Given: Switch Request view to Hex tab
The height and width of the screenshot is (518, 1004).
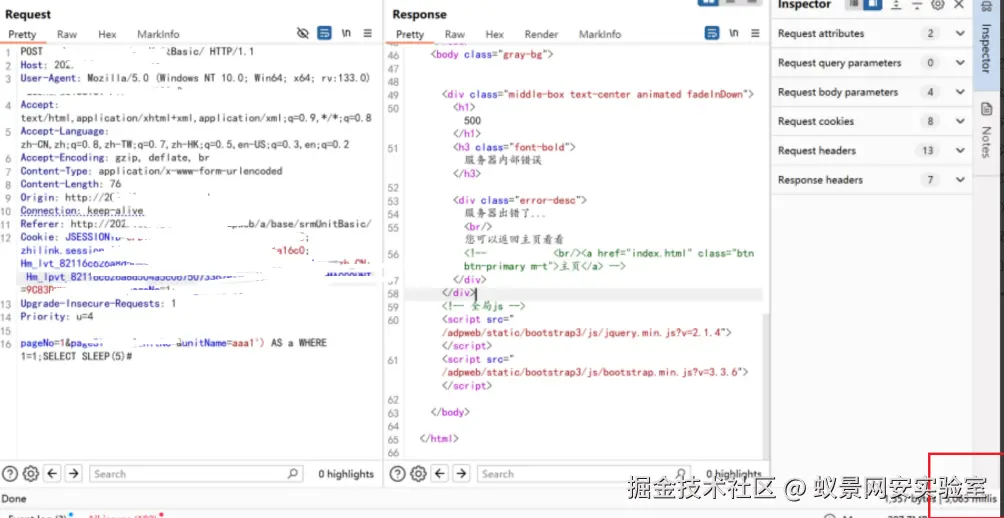Looking at the screenshot, I should click(x=107, y=35).
